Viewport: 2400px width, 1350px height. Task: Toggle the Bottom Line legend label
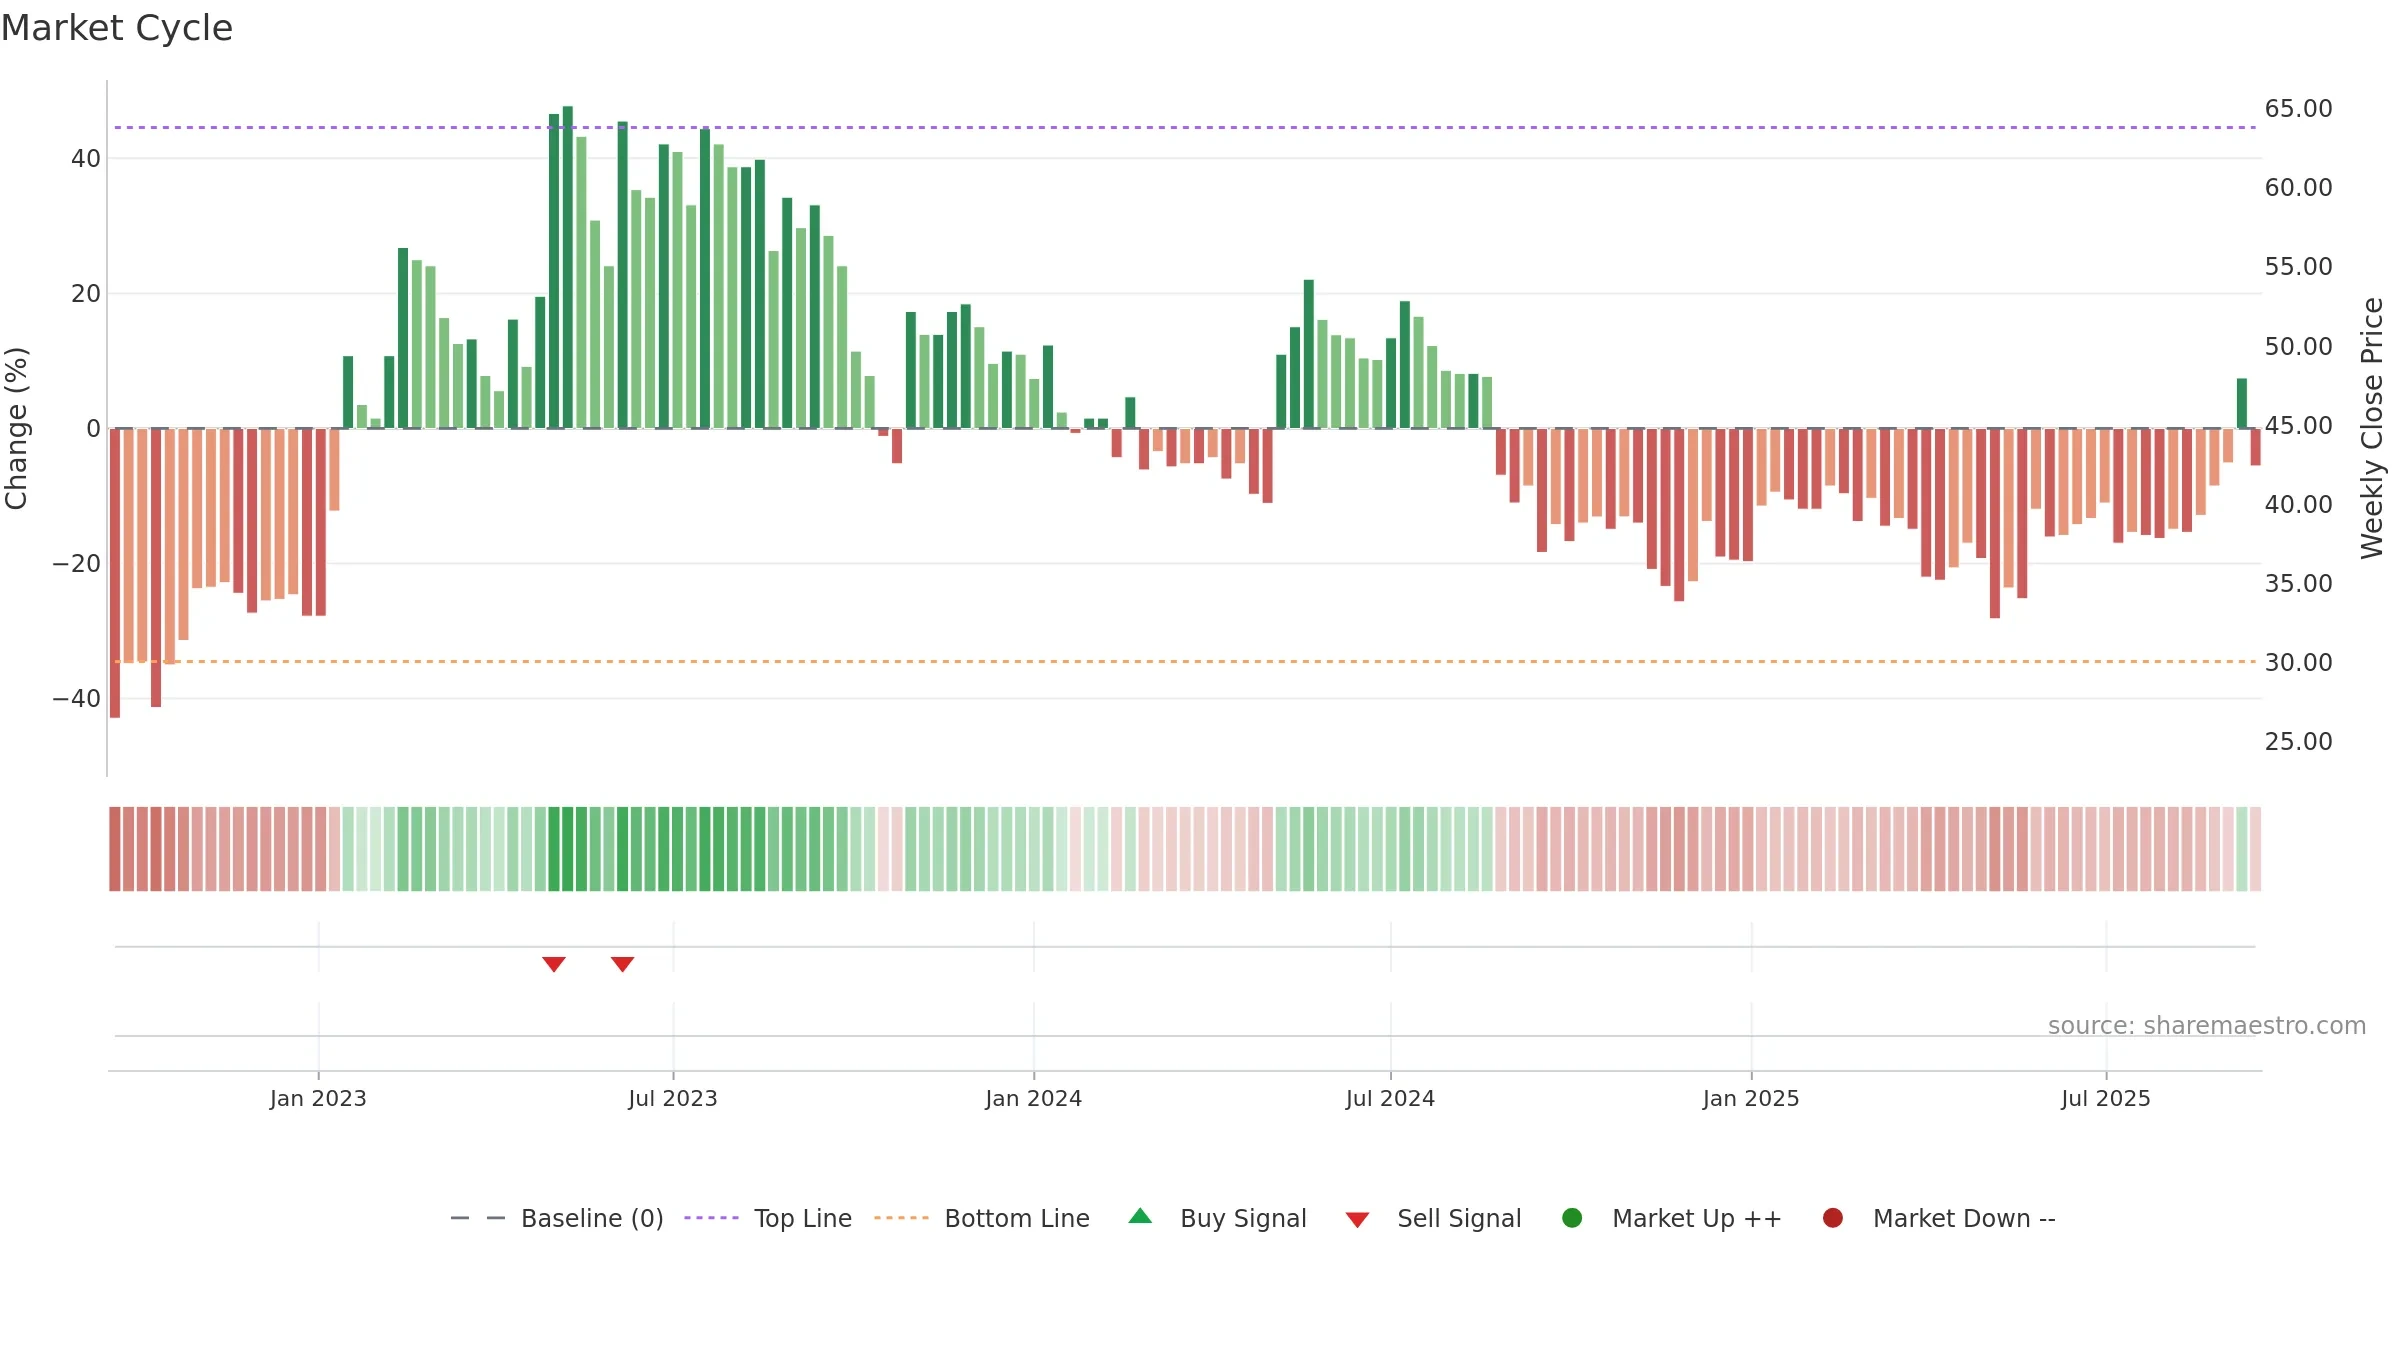[1017, 1219]
